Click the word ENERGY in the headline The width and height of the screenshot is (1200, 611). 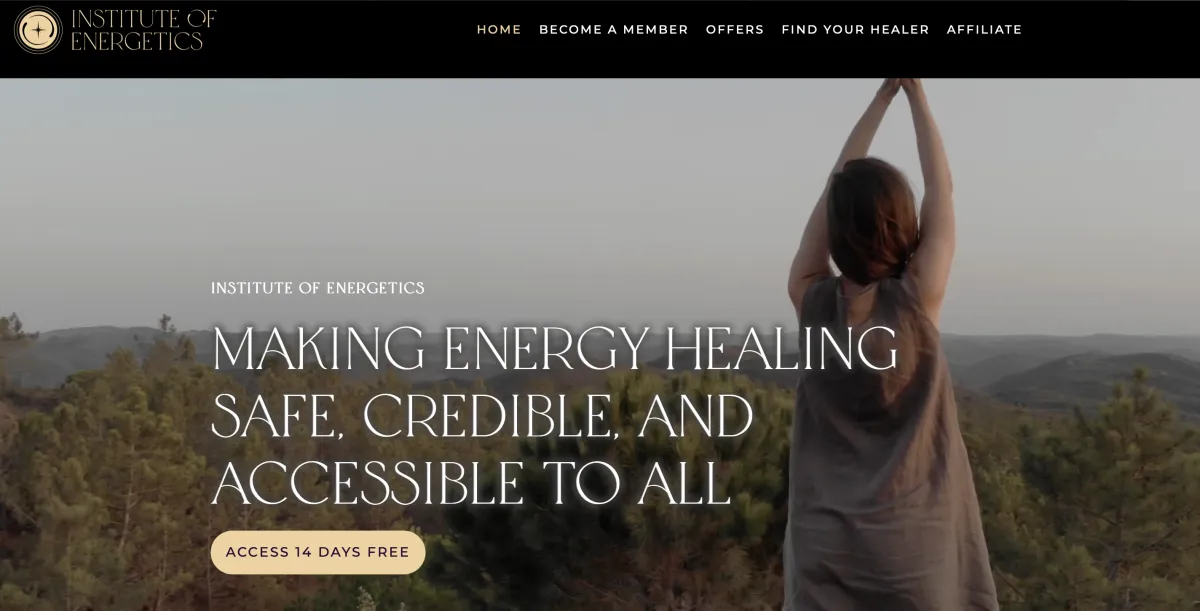[x=546, y=350]
